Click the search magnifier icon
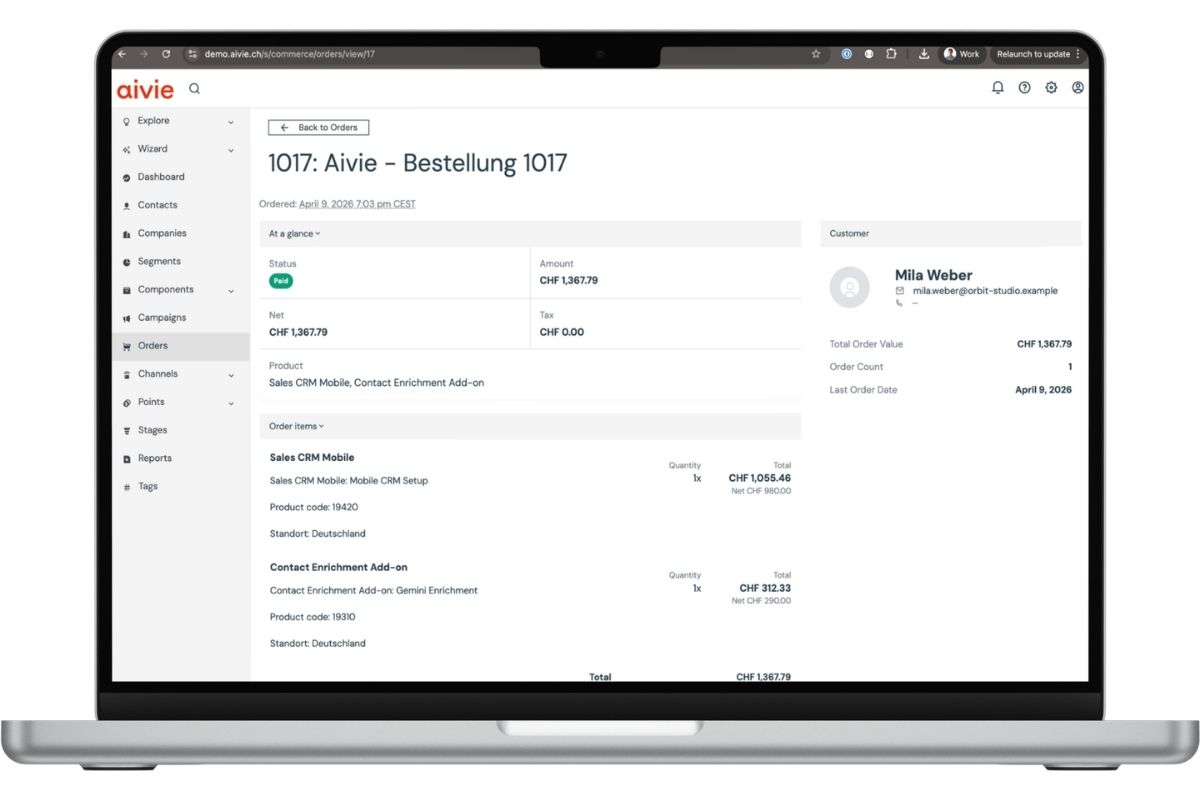1200x800 pixels. point(194,89)
